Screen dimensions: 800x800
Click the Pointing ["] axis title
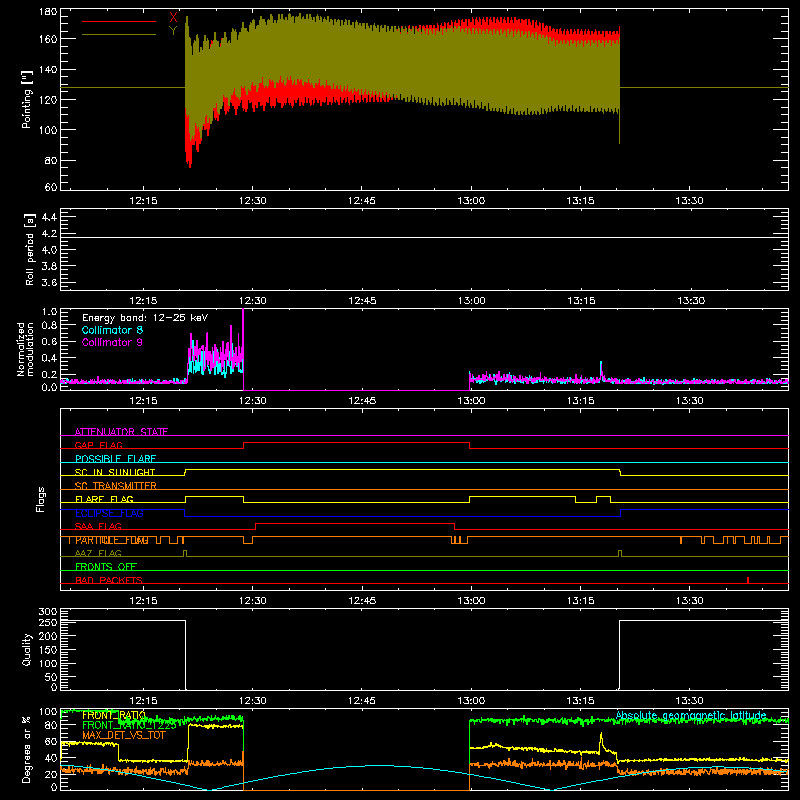coord(27,99)
